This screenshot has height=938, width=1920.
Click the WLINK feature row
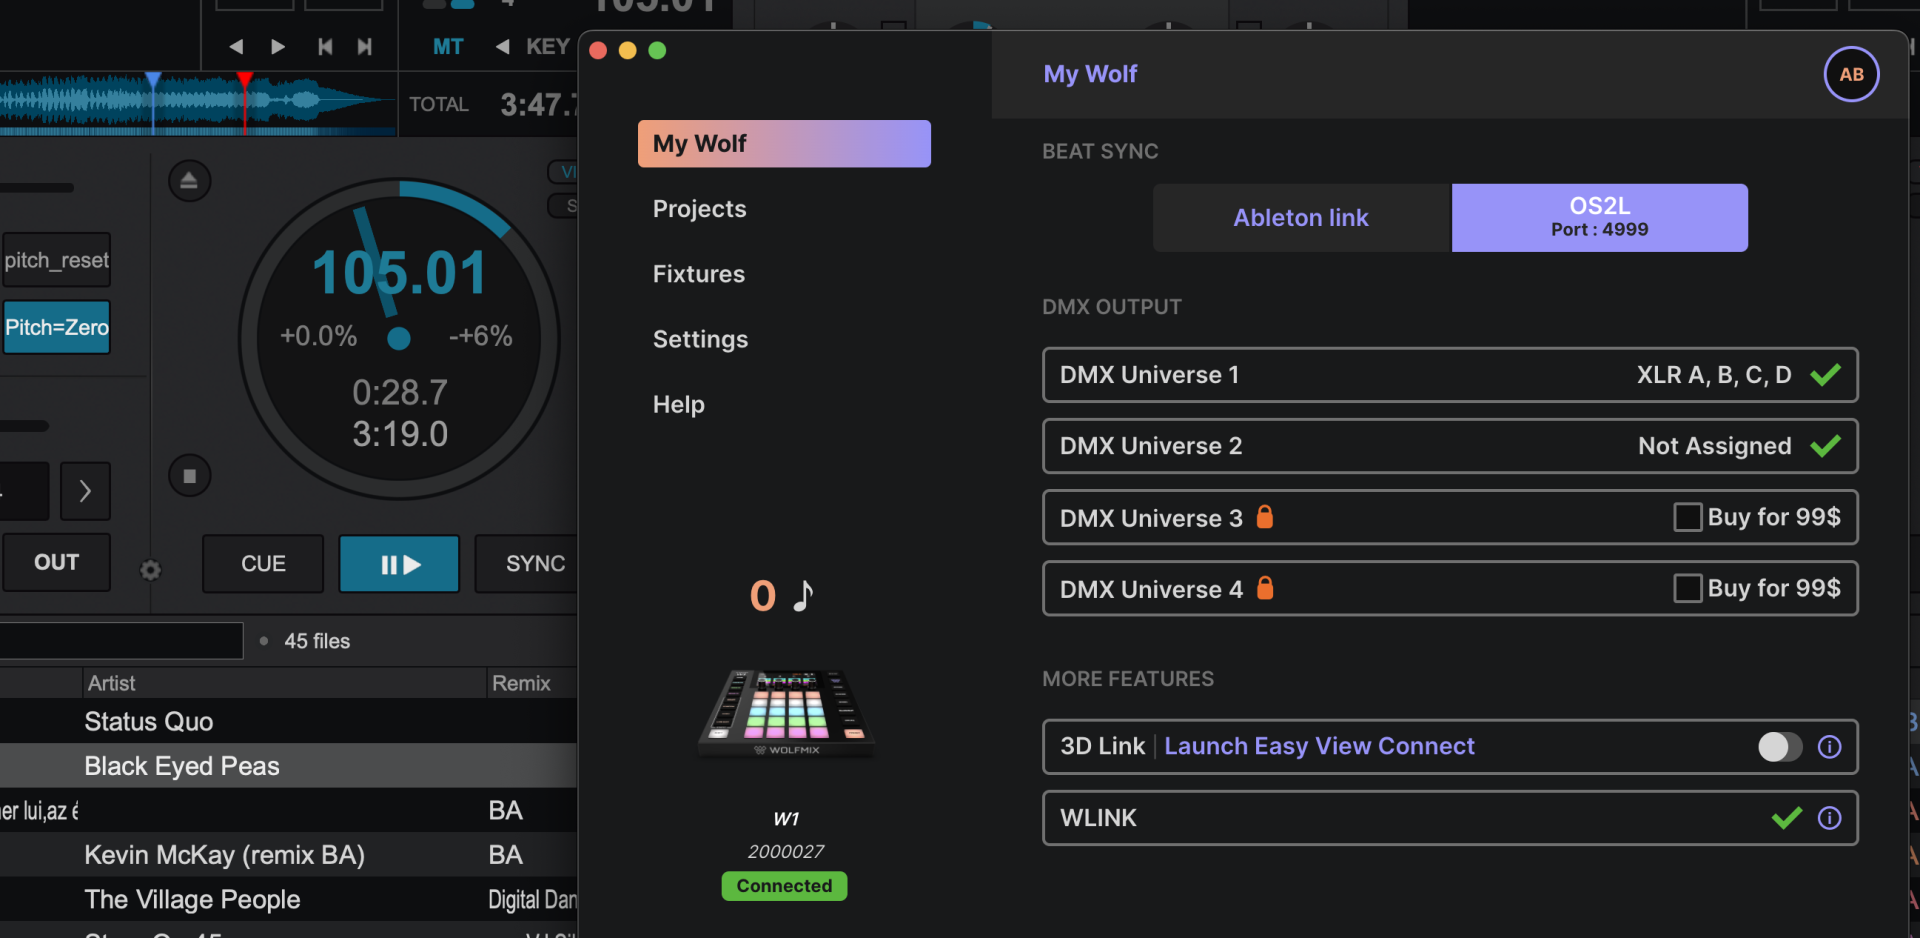[x=1450, y=818]
